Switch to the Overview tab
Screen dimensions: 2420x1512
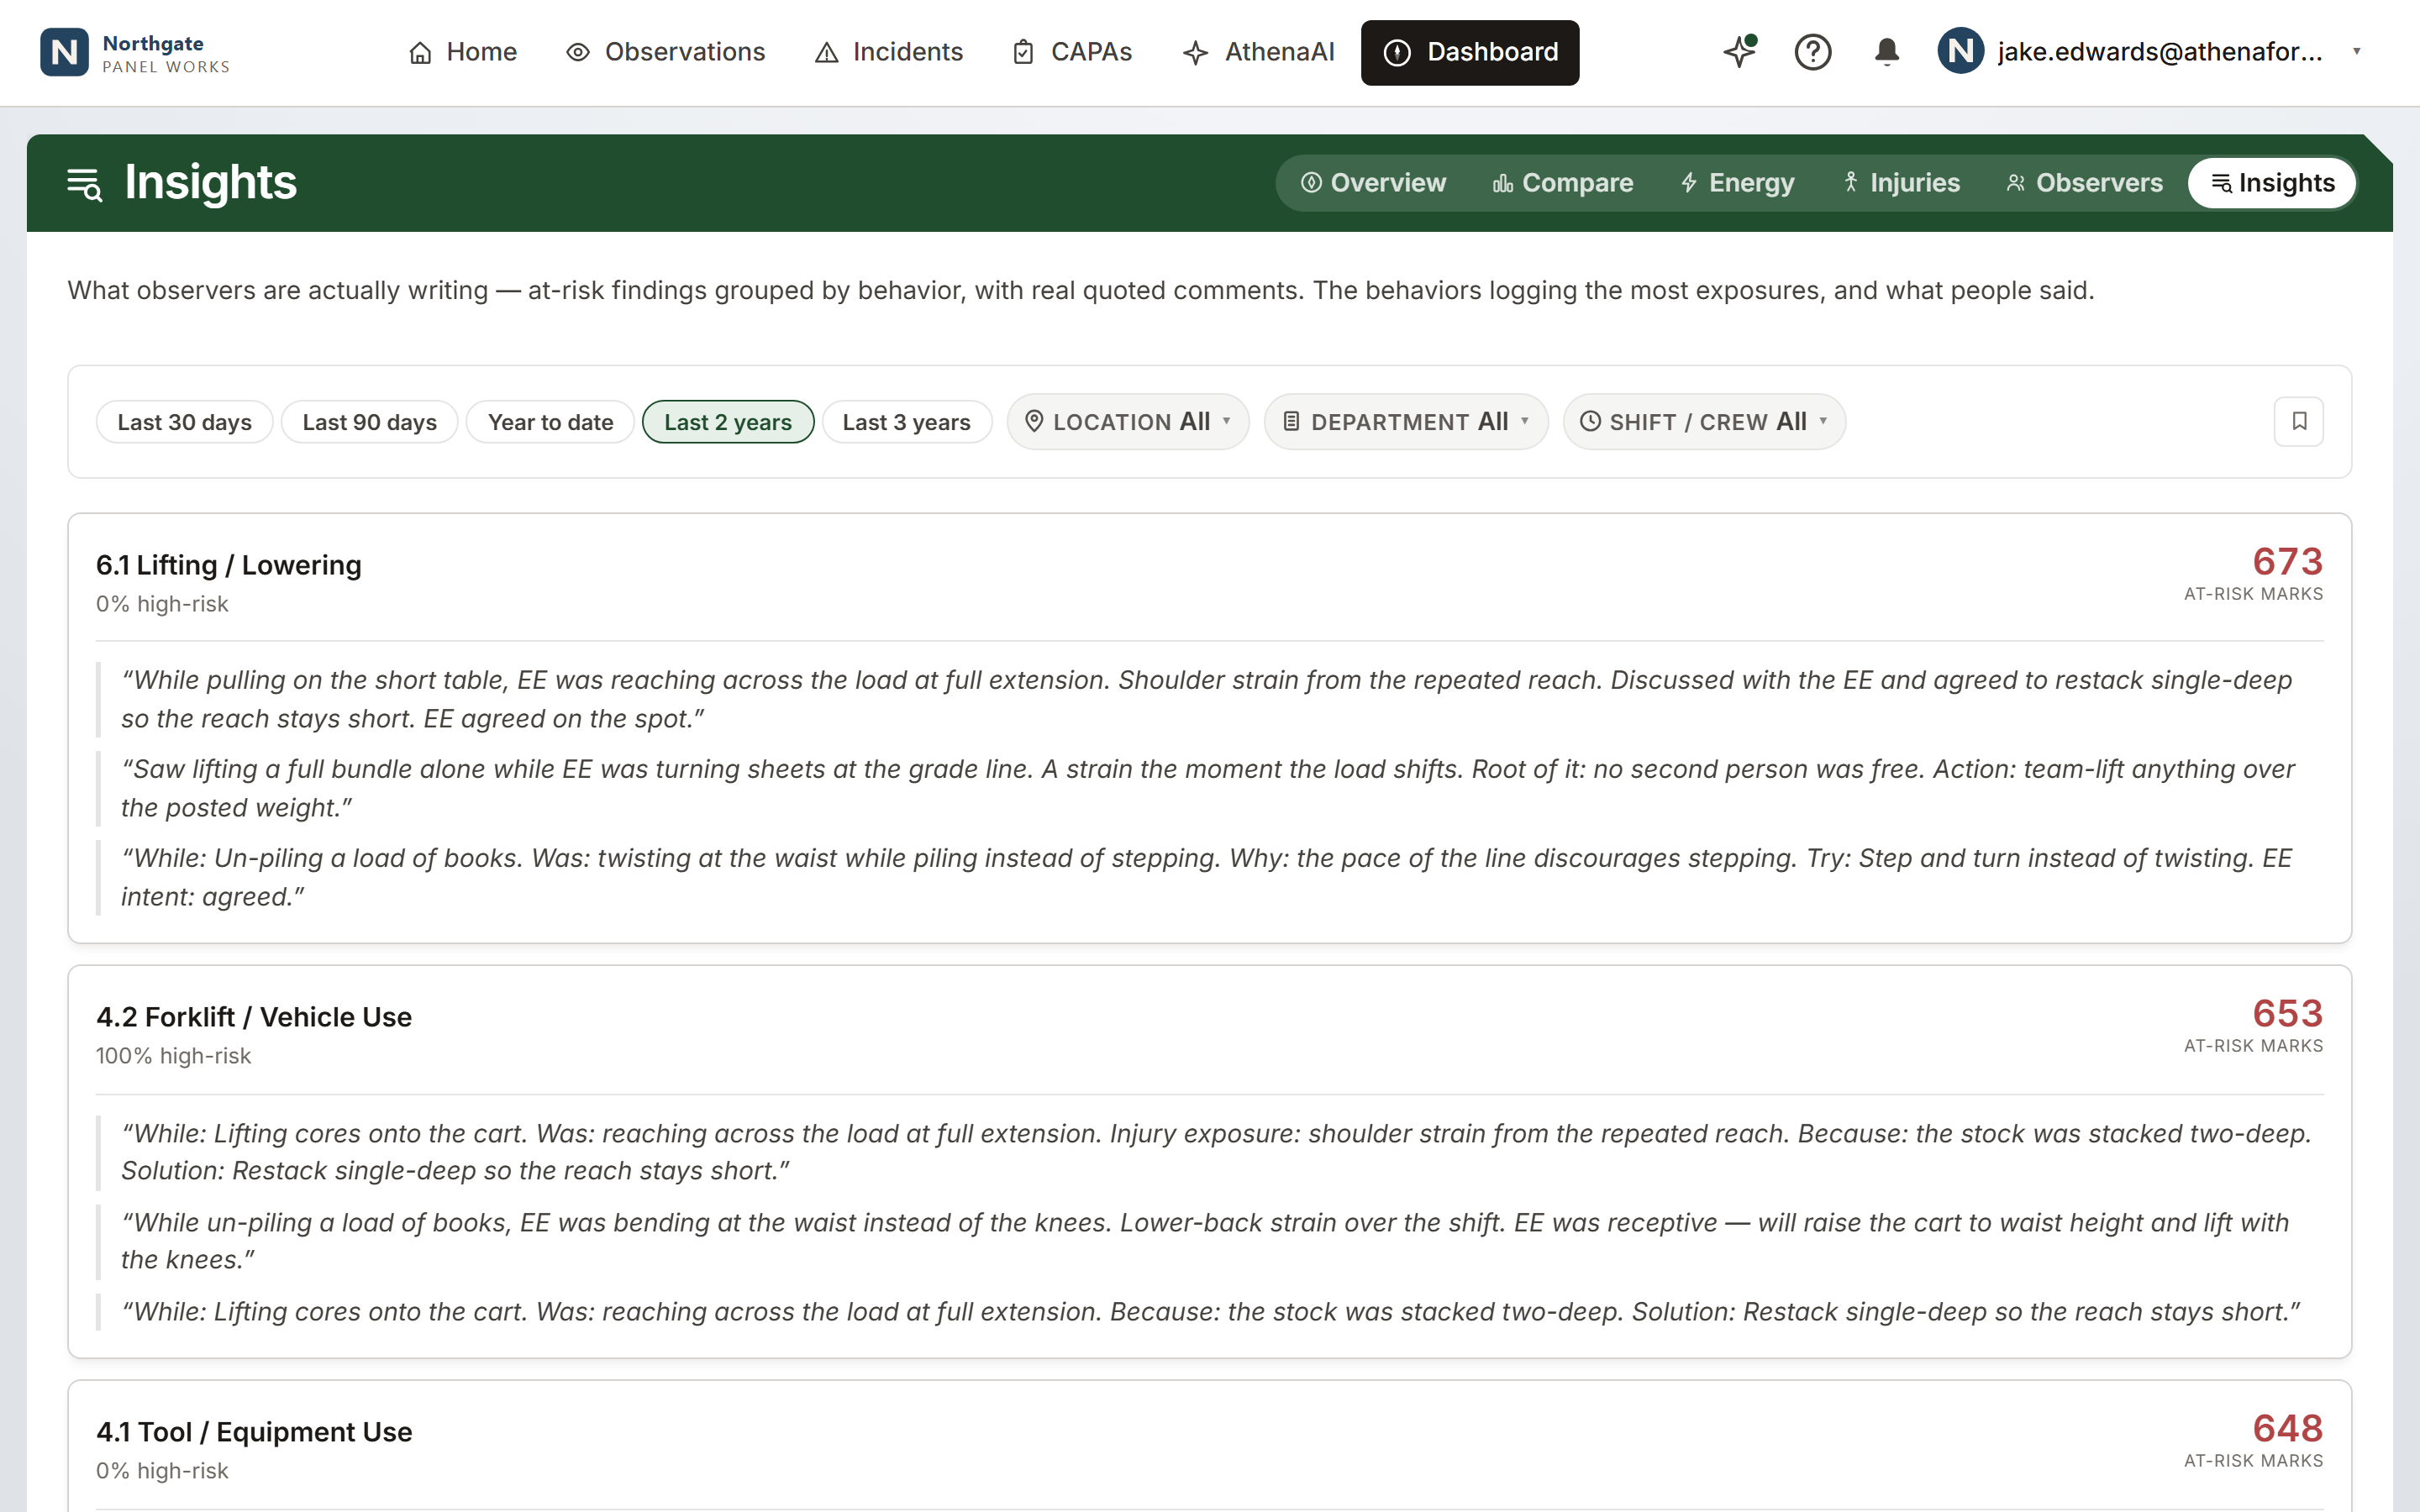(1373, 183)
